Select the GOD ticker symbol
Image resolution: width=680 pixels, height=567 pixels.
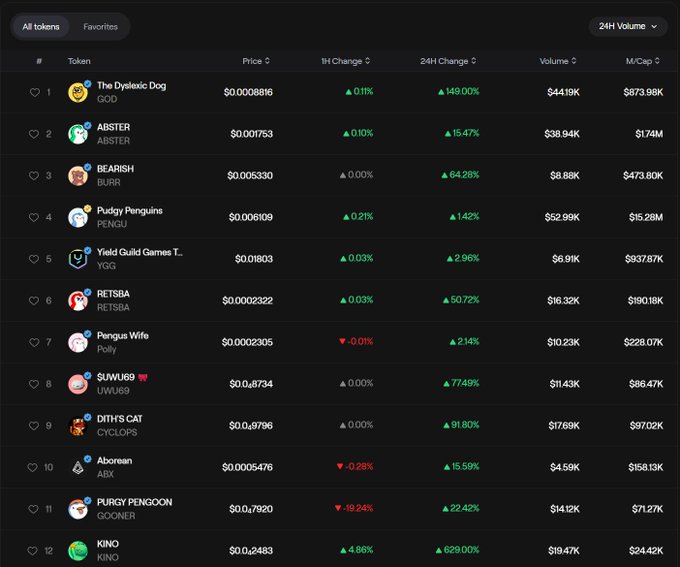click(x=107, y=99)
